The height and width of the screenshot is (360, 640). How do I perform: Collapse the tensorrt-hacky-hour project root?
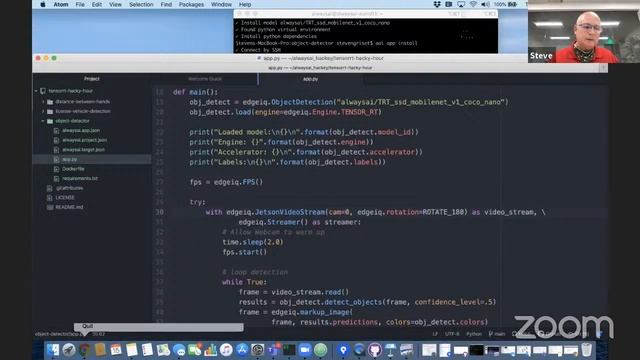coord(36,91)
